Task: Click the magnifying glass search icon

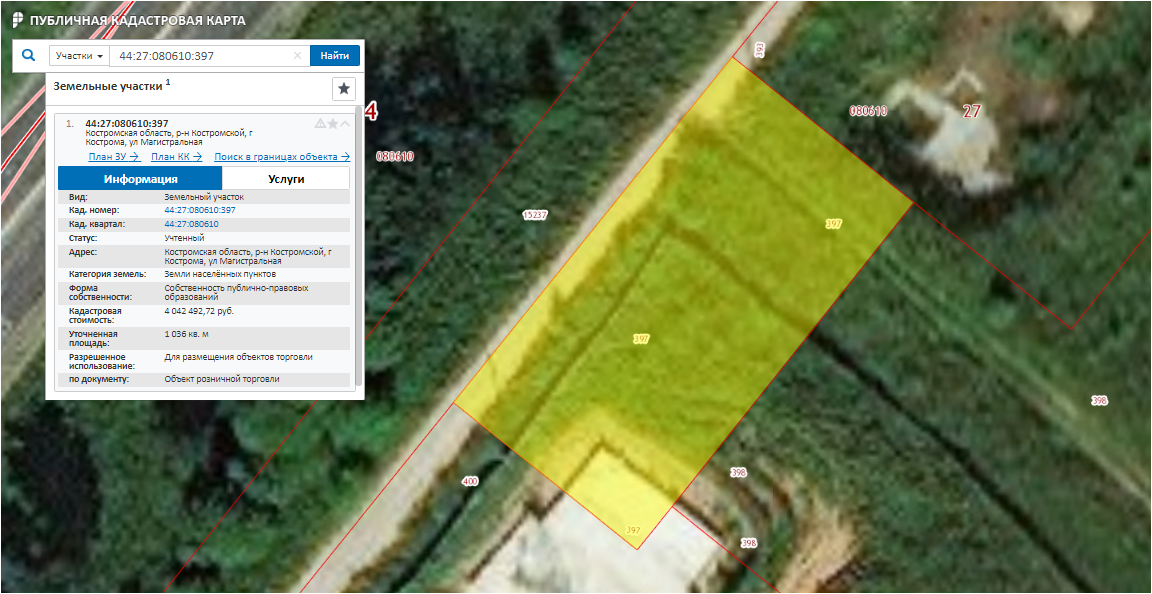Action: click(28, 56)
